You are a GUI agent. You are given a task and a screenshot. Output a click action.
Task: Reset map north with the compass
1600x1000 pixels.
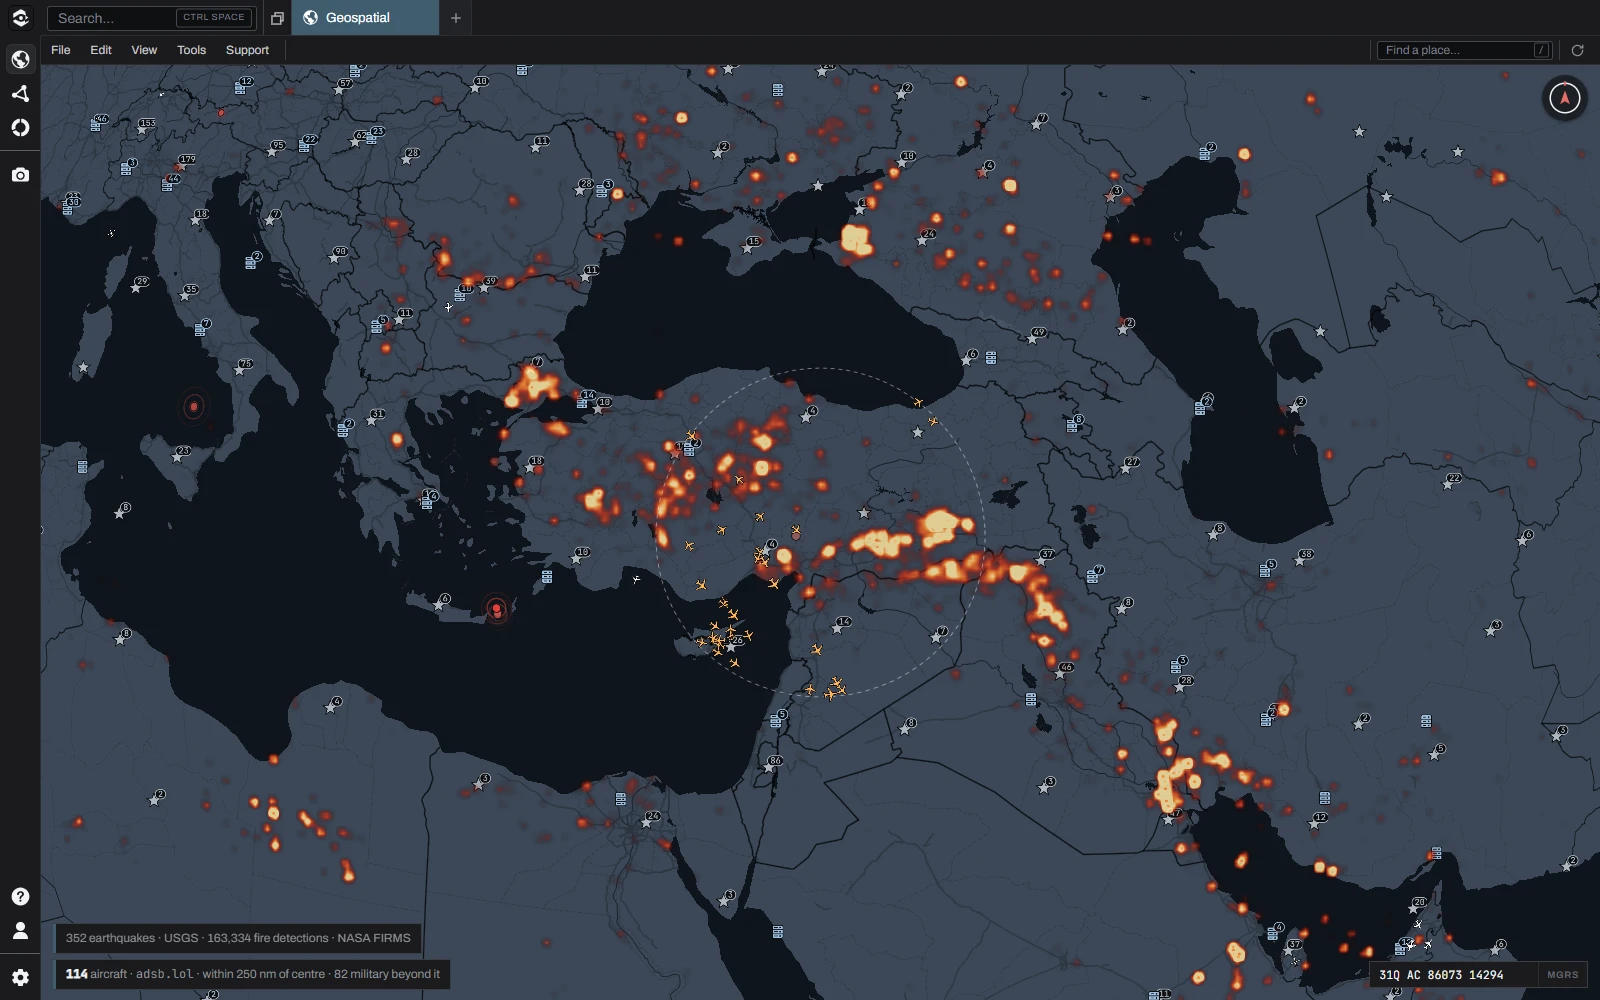(x=1565, y=98)
